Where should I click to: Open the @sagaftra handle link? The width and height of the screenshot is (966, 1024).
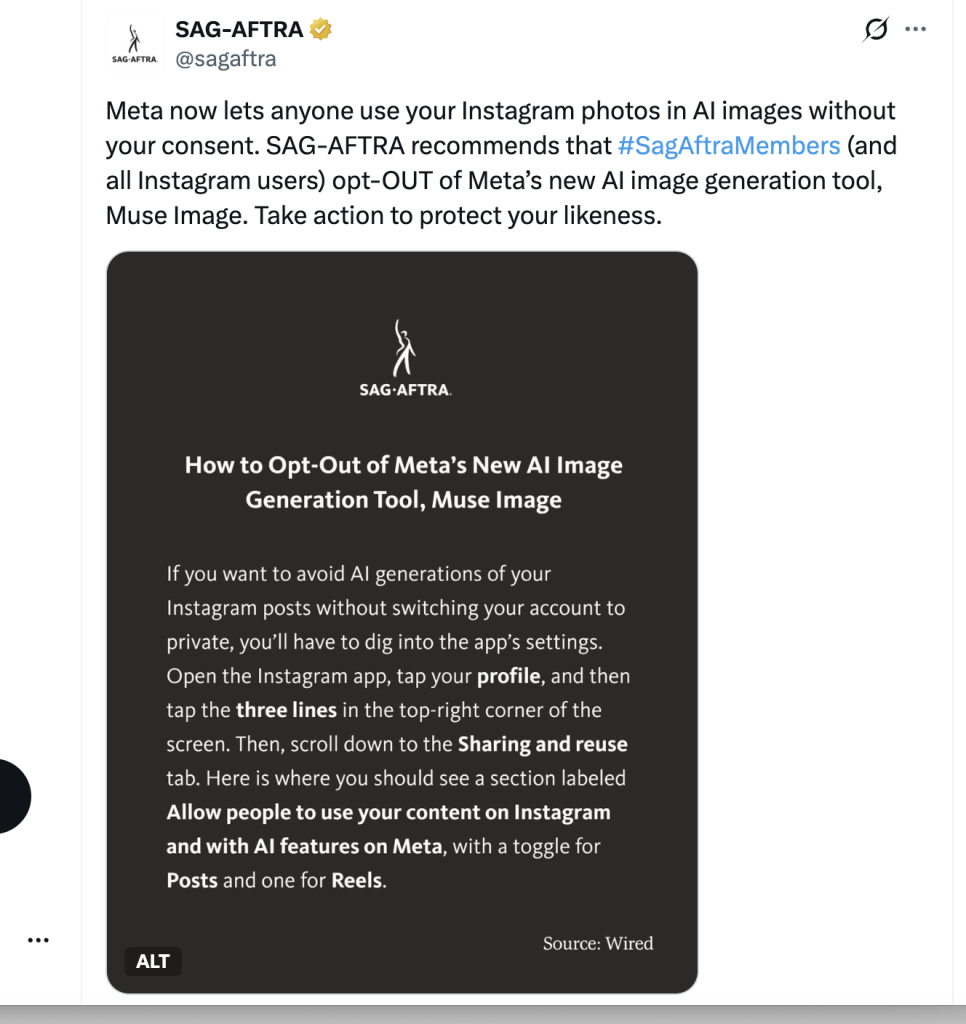pyautogui.click(x=225, y=59)
